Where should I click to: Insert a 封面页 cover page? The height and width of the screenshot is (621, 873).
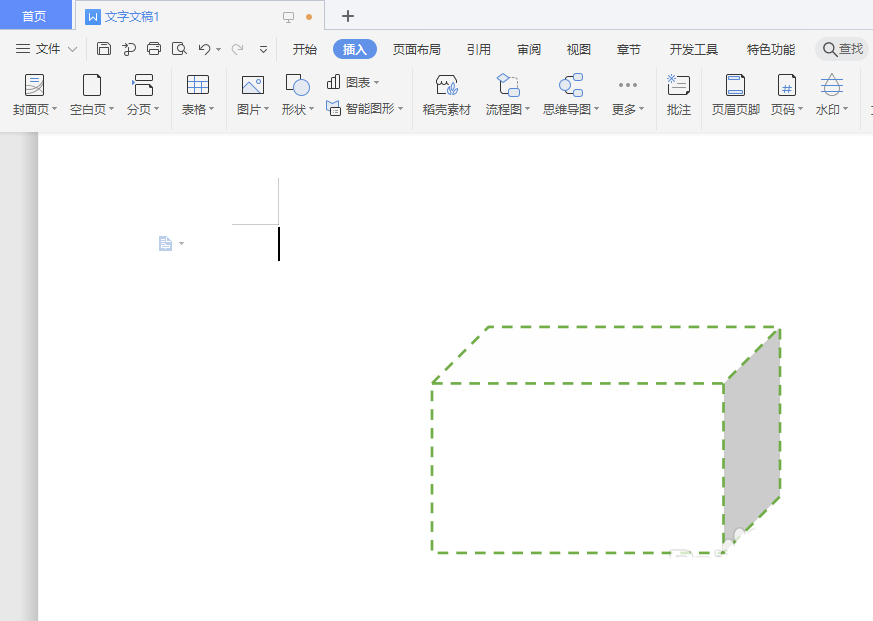pyautogui.click(x=31, y=95)
